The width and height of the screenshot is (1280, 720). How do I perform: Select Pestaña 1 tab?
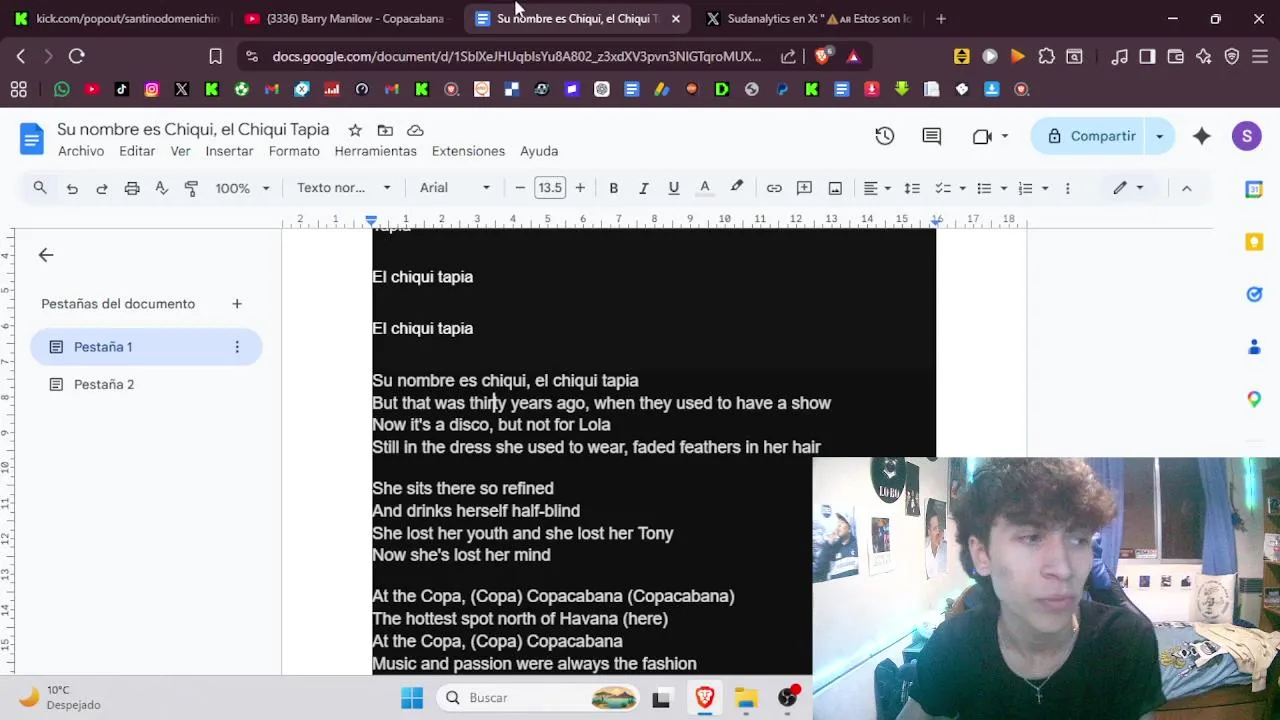[146, 347]
